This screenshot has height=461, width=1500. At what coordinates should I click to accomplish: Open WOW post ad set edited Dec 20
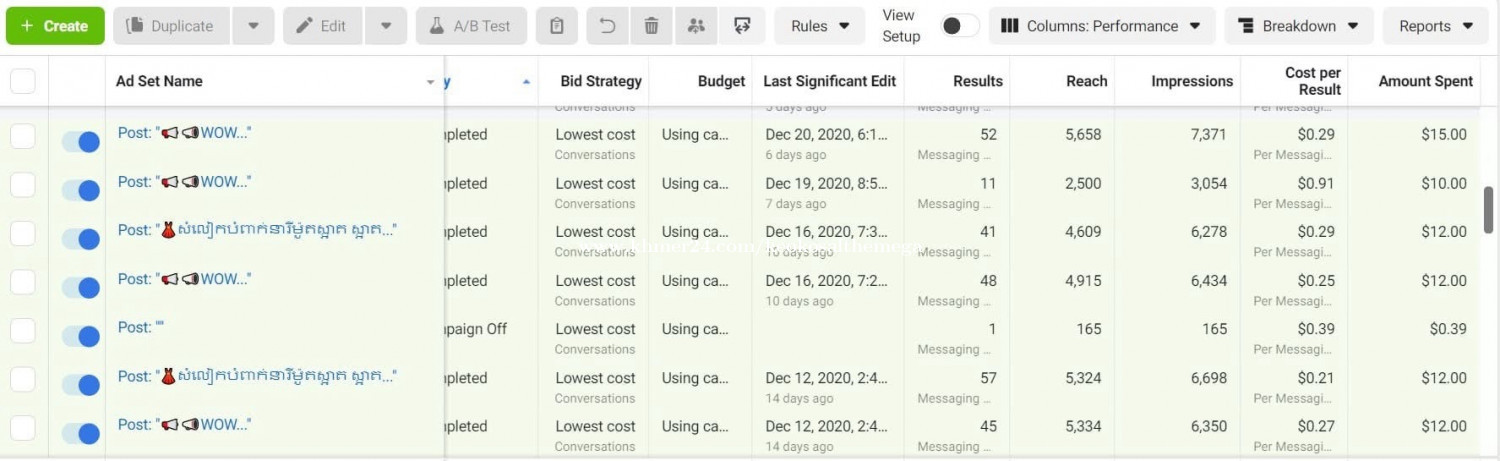point(185,132)
